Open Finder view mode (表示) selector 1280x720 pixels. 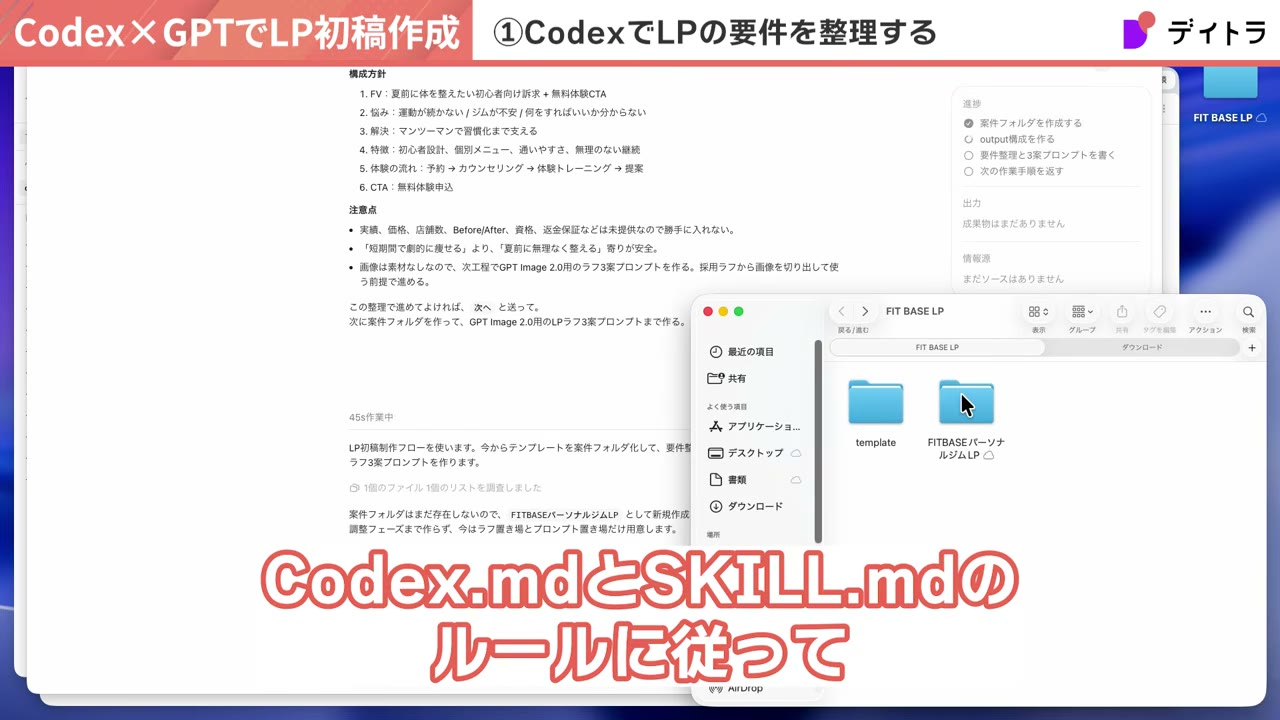pos(1039,312)
